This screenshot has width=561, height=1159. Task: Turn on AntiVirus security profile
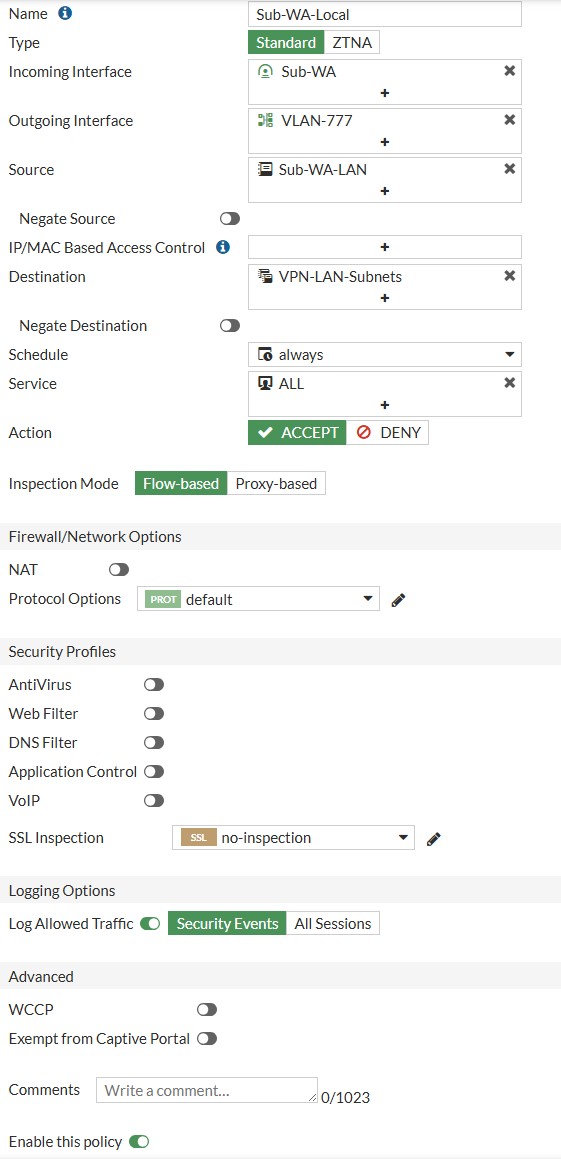(154, 685)
